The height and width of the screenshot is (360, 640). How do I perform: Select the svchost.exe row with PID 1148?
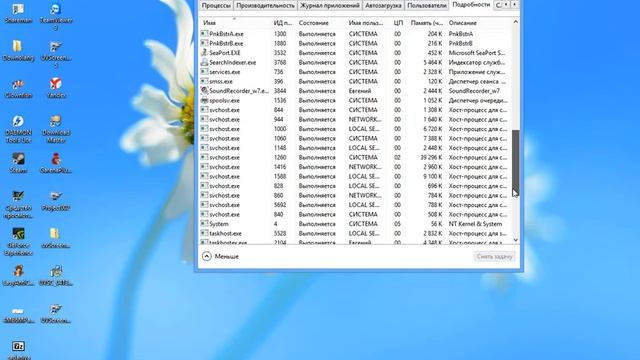pyautogui.click(x=355, y=148)
